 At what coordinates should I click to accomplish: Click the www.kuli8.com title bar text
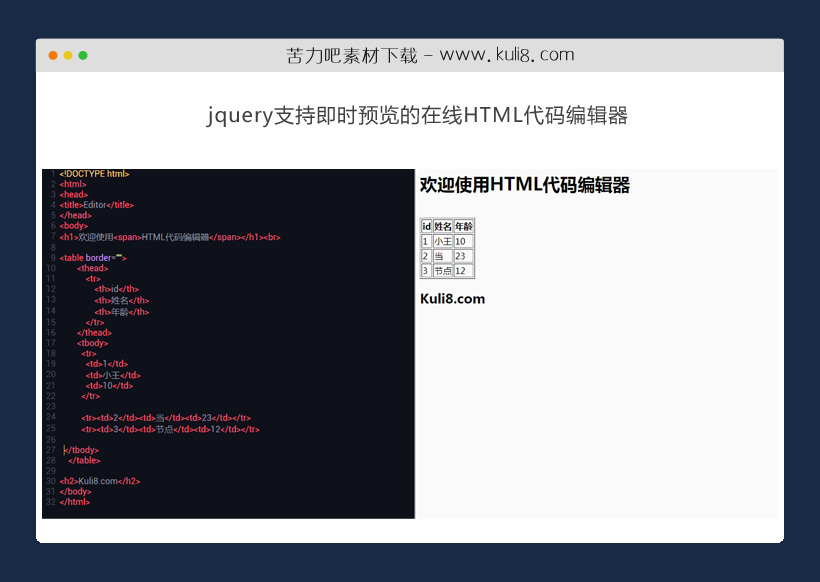pyautogui.click(x=430, y=54)
